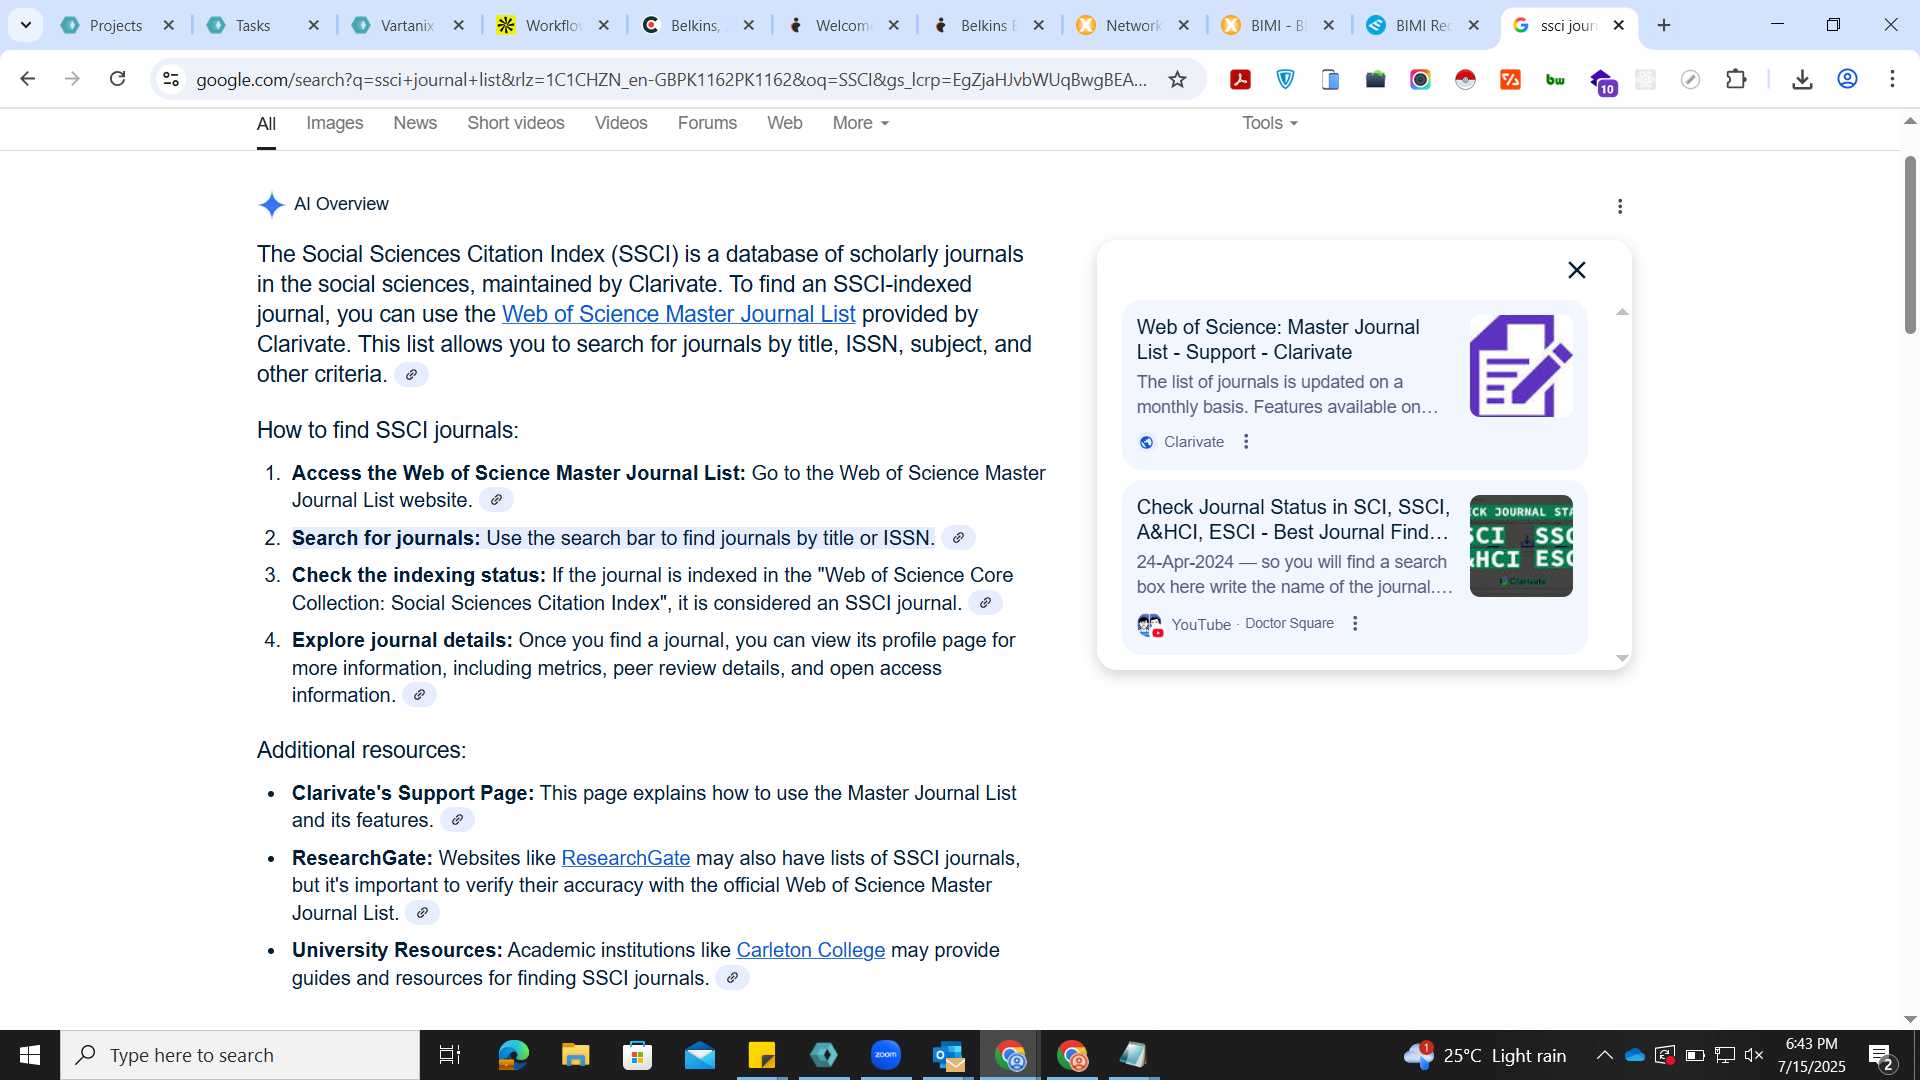This screenshot has width=1920, height=1080.
Task: Open more options for Clarivate source card
Action: coord(1246,442)
